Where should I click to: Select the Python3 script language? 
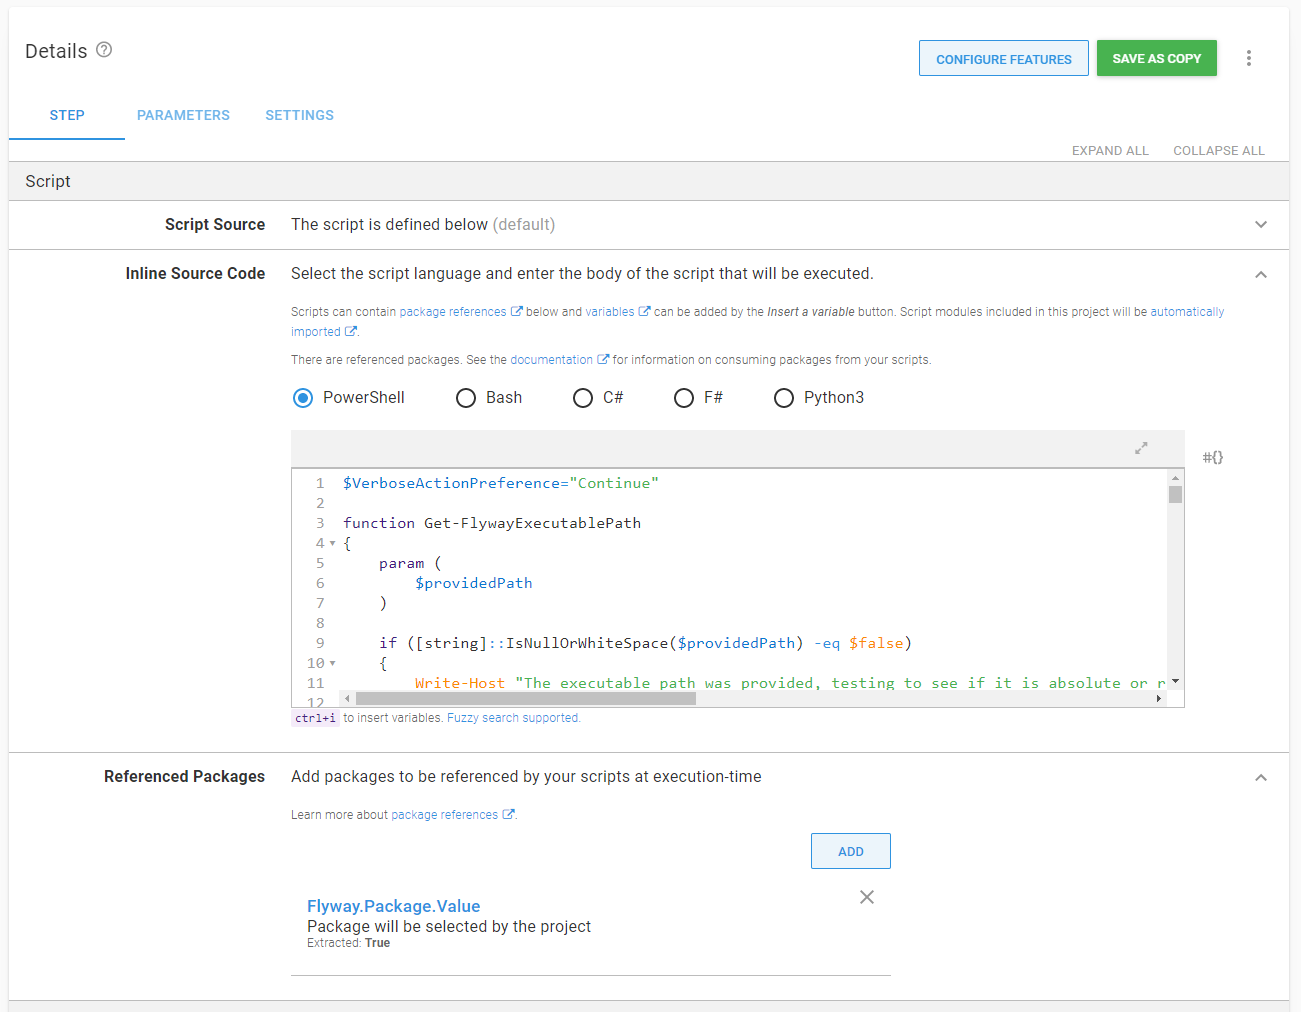coord(784,398)
